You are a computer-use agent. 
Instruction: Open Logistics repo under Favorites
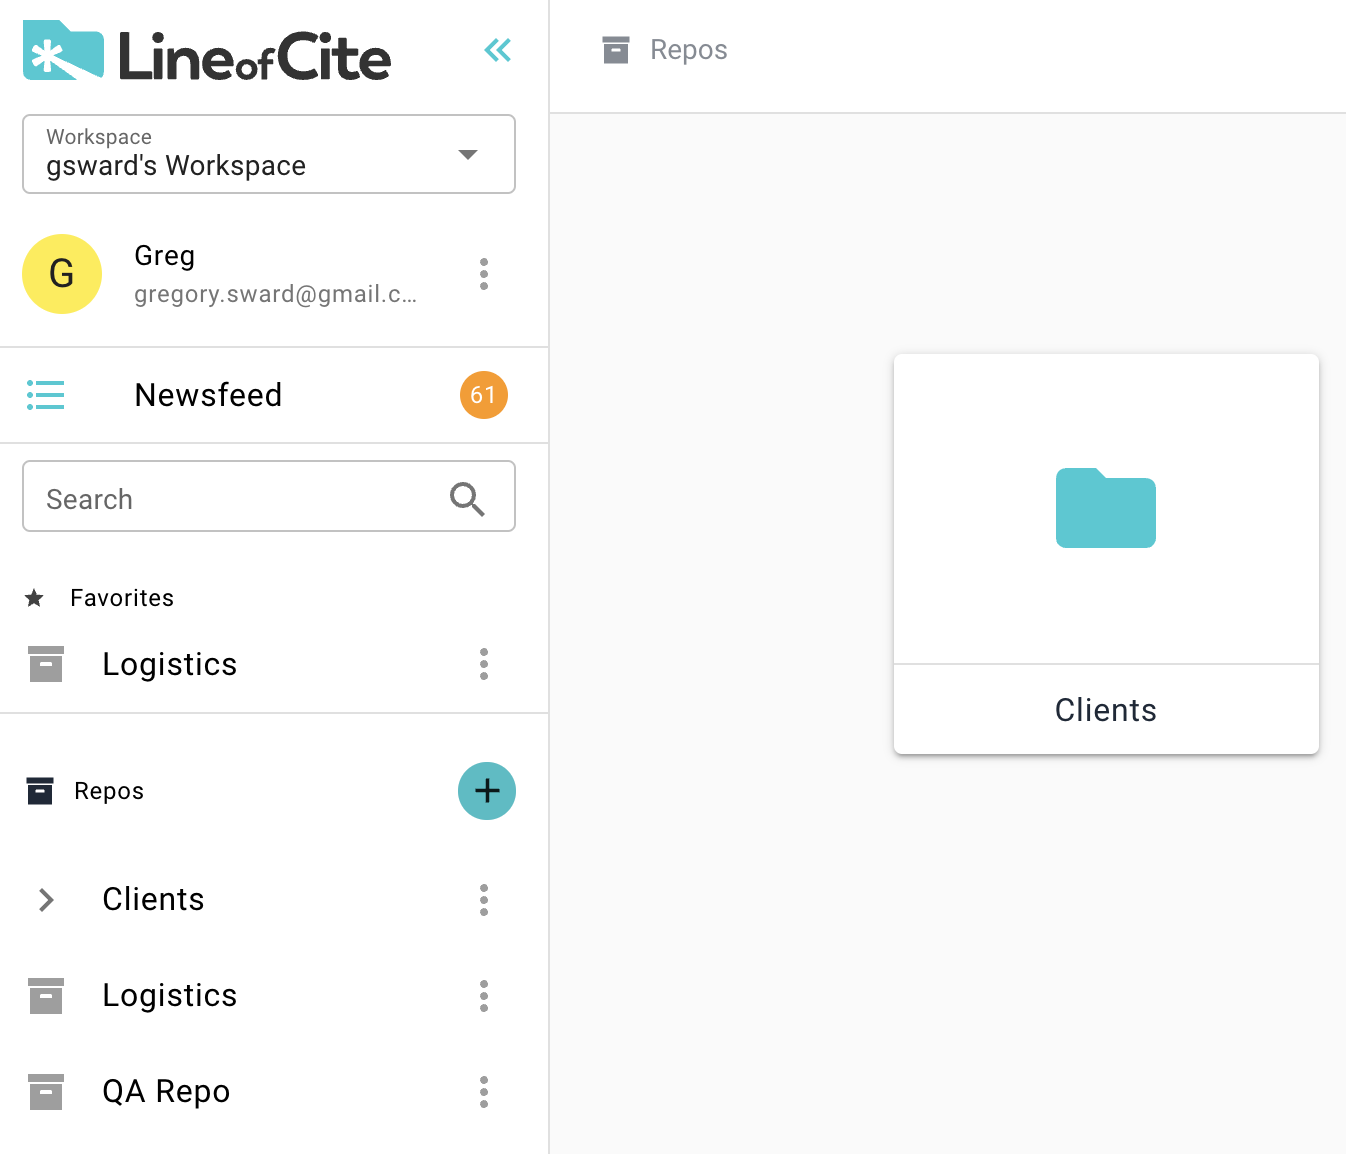(x=169, y=664)
